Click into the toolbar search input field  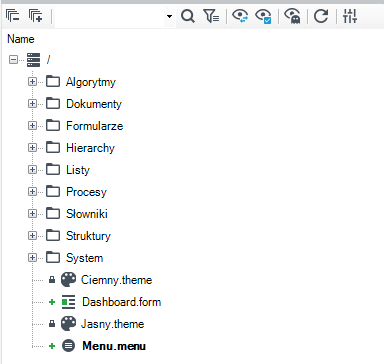tap(110, 16)
